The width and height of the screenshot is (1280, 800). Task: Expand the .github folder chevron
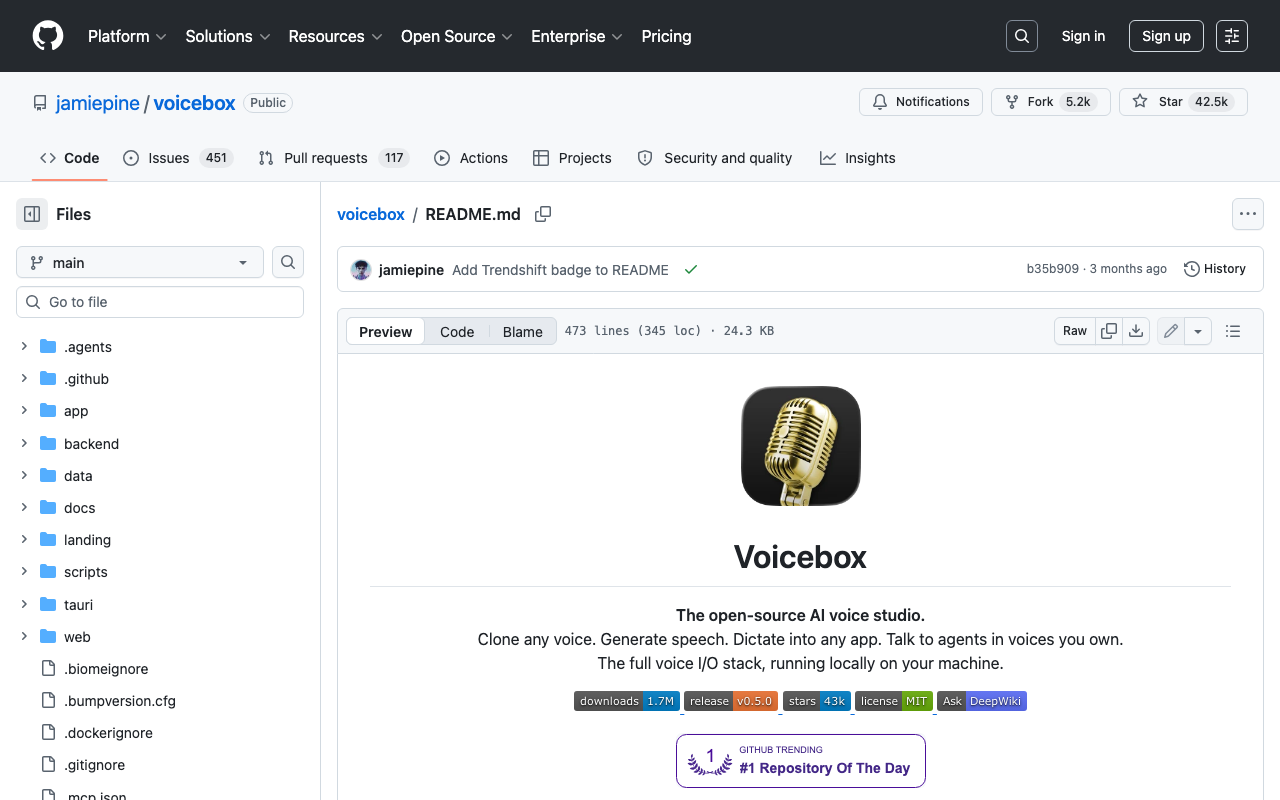(24, 379)
